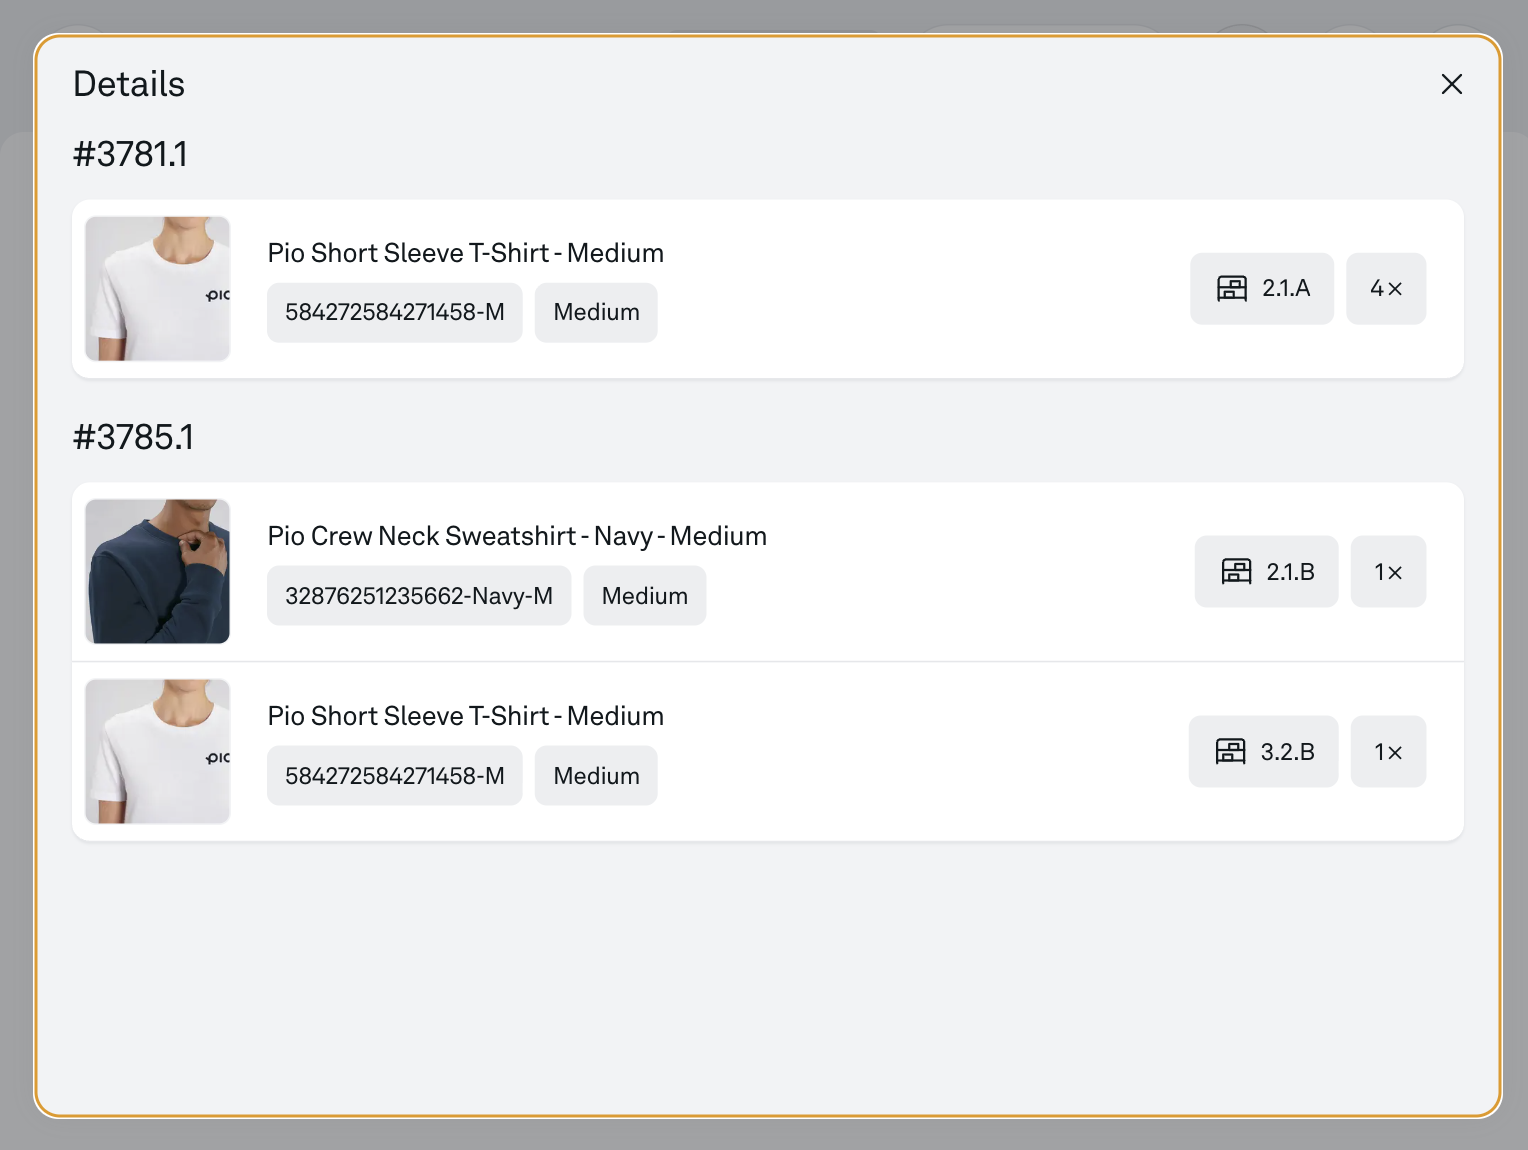
Task: Click Pio Crew Neck Sweatshirt - Navy - Medium title
Action: point(517,536)
